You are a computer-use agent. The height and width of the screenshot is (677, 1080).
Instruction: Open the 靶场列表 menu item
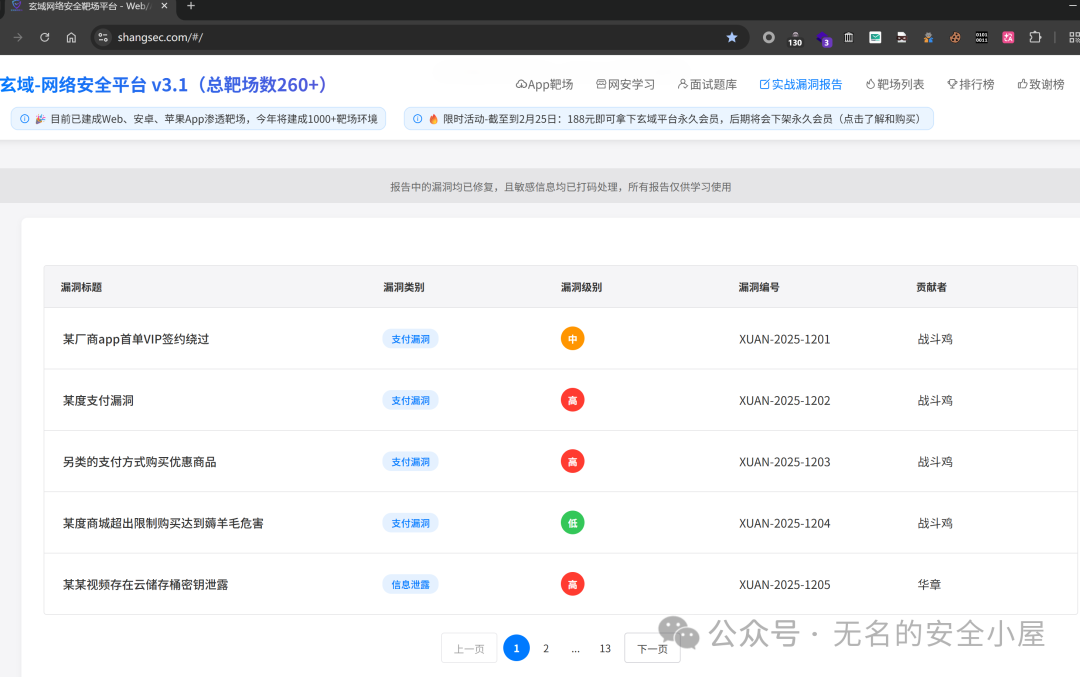pyautogui.click(x=895, y=84)
